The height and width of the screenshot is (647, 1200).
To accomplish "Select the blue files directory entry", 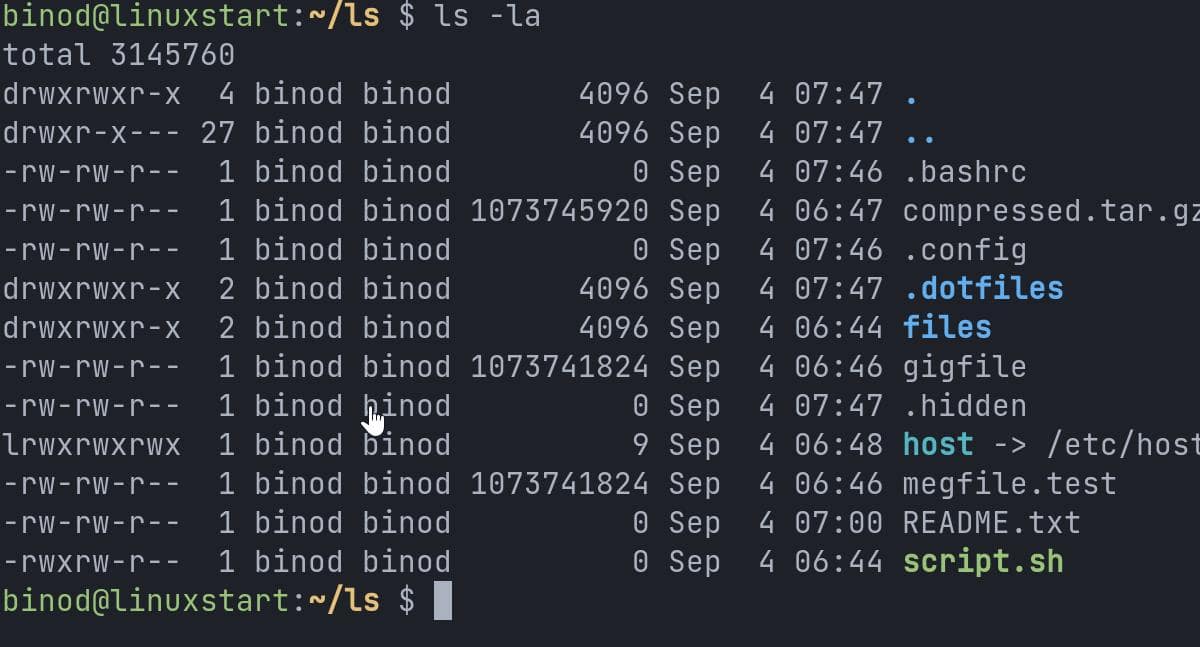I will [x=946, y=328].
